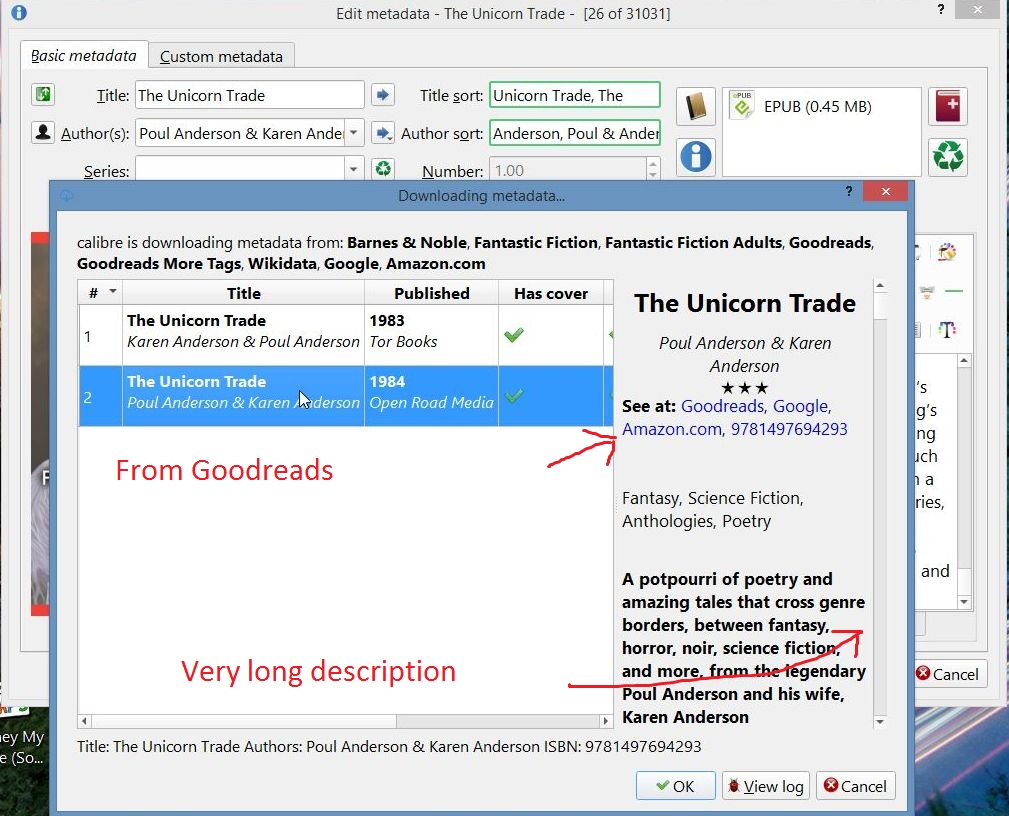The height and width of the screenshot is (816, 1009).
Task: Sort results by Title column header
Action: click(x=244, y=293)
